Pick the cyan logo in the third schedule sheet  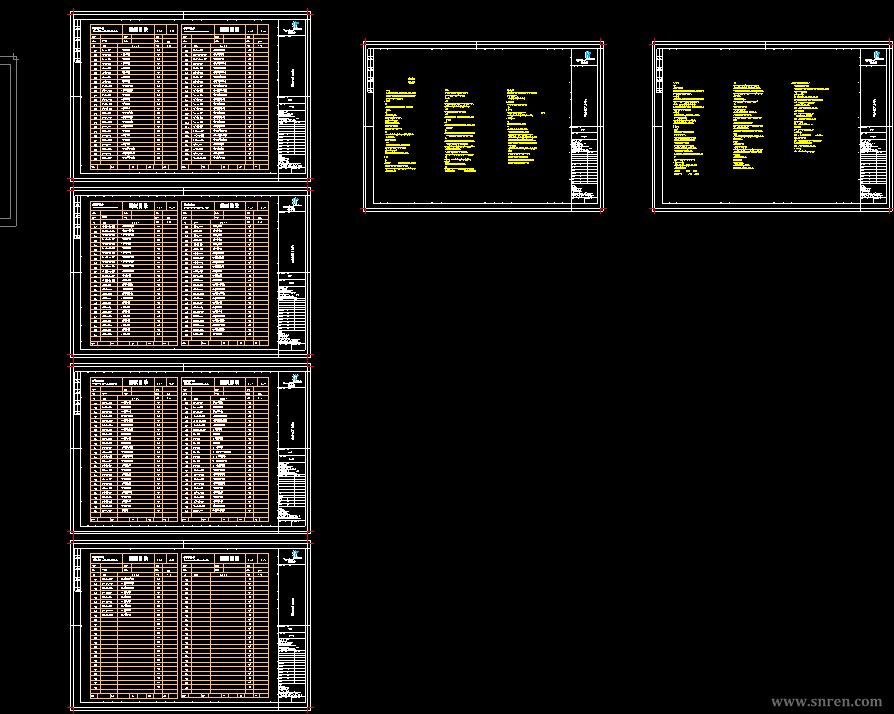295,378
